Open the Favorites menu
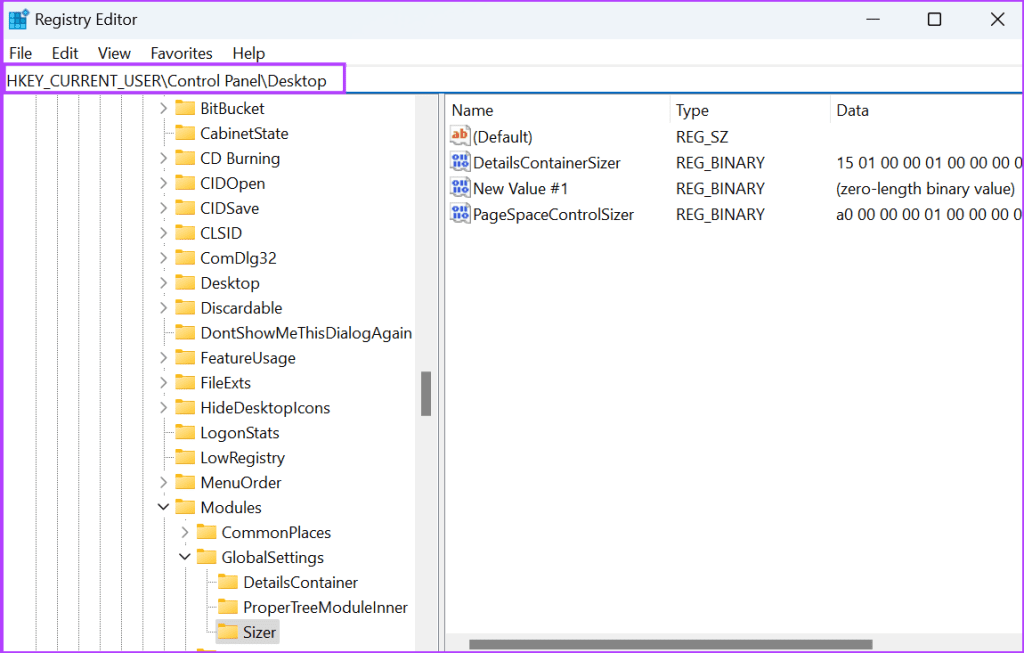Screen dimensions: 1024x653 coord(181,53)
